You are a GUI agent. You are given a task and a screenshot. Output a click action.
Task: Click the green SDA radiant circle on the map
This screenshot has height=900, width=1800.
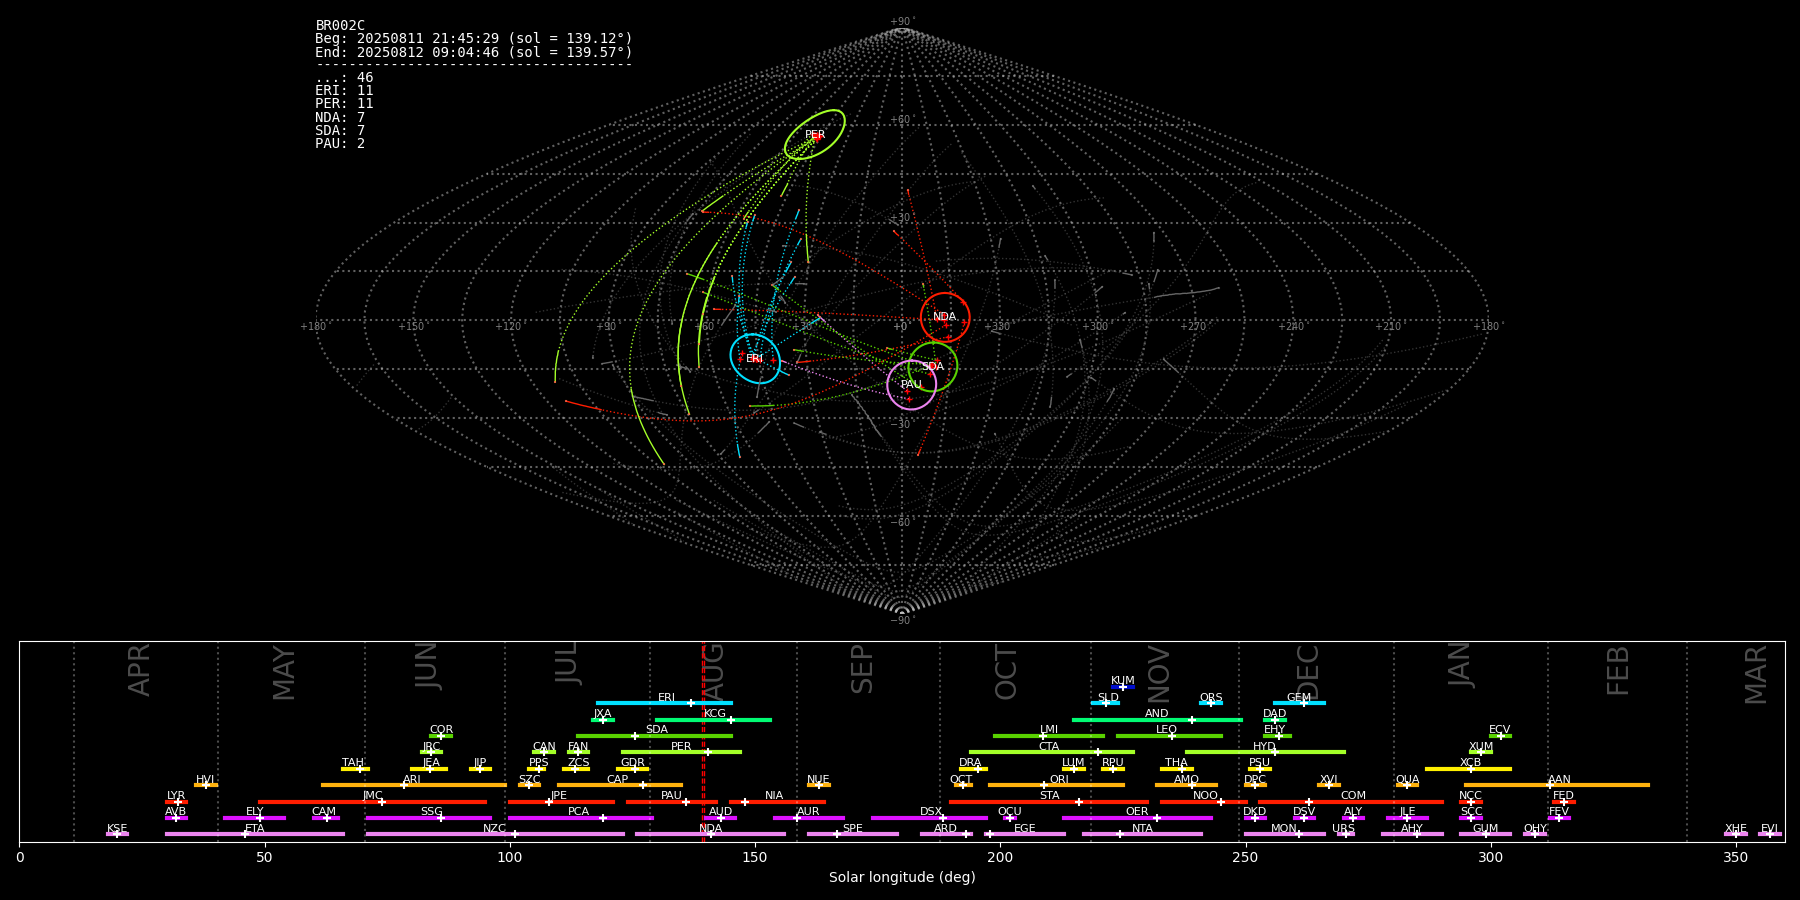tap(933, 367)
